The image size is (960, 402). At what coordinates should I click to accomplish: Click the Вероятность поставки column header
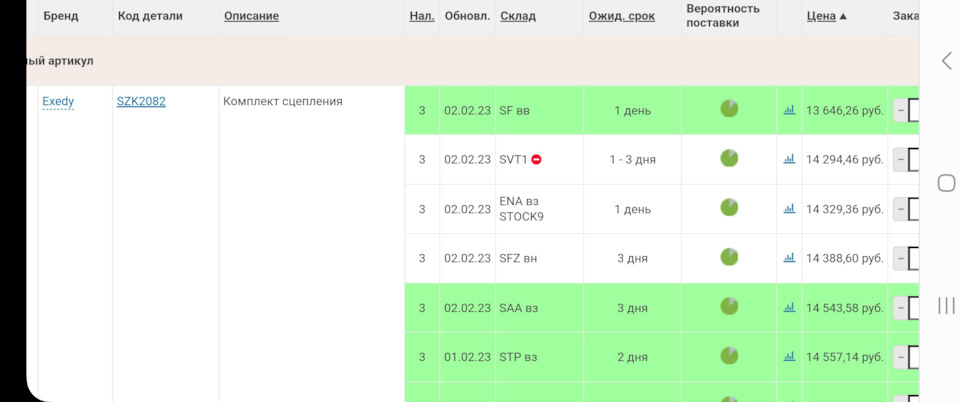(723, 16)
